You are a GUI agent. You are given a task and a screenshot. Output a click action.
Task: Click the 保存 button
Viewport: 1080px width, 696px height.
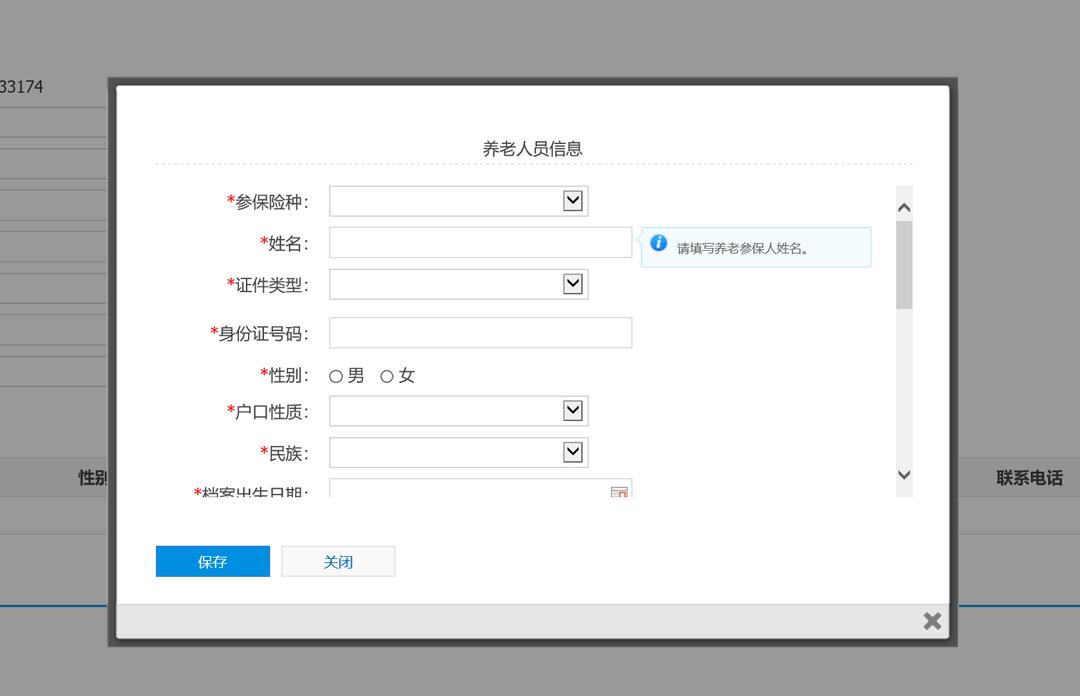point(213,562)
